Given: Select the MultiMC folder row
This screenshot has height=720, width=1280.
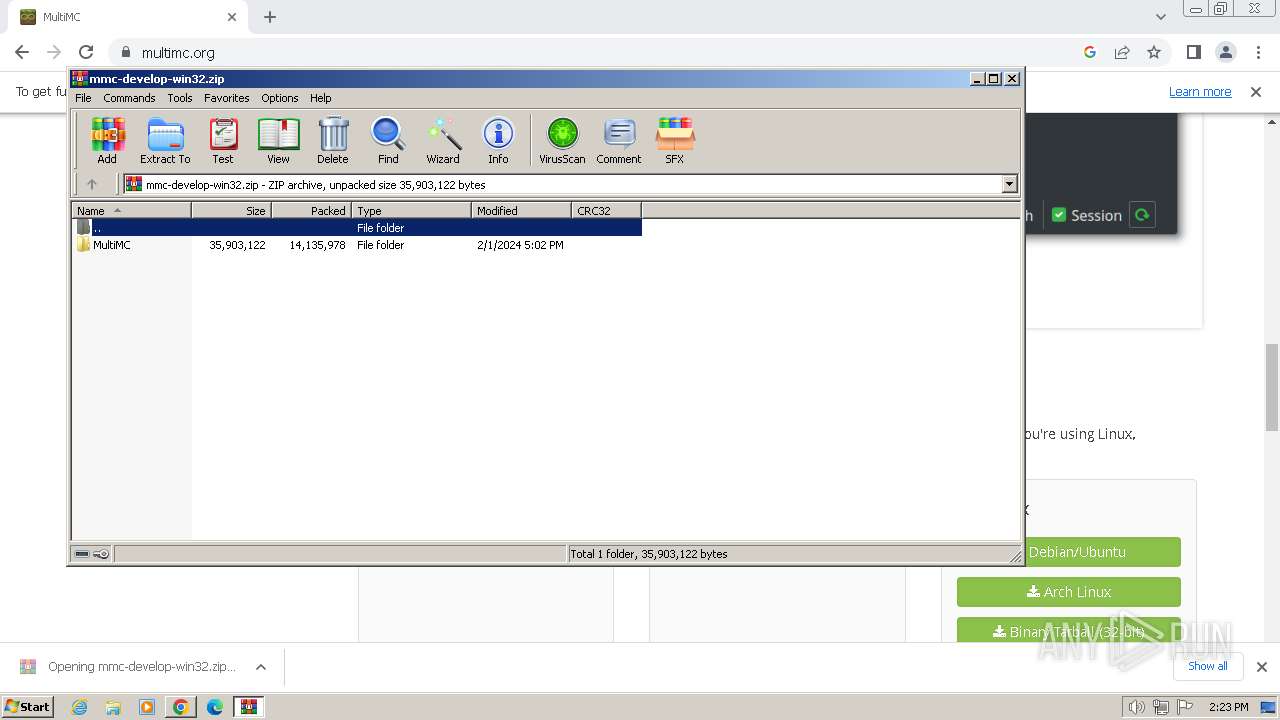Looking at the screenshot, I should click(356, 245).
